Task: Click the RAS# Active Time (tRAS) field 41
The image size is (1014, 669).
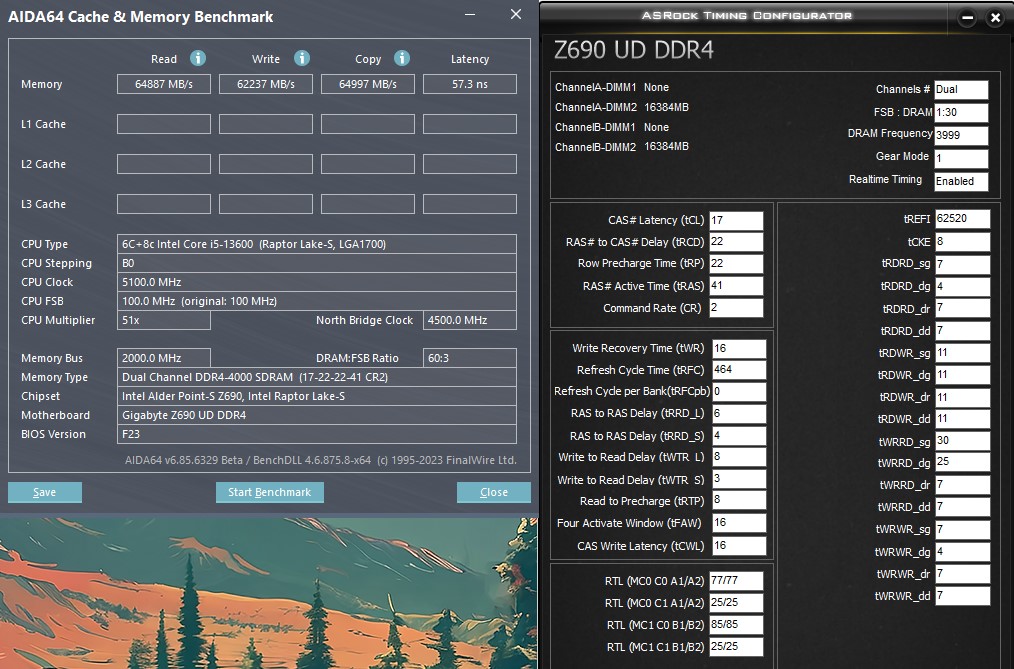Action: (736, 286)
